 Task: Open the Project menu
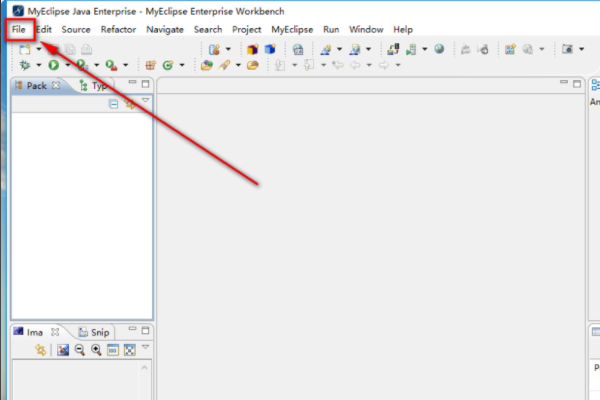click(x=246, y=29)
